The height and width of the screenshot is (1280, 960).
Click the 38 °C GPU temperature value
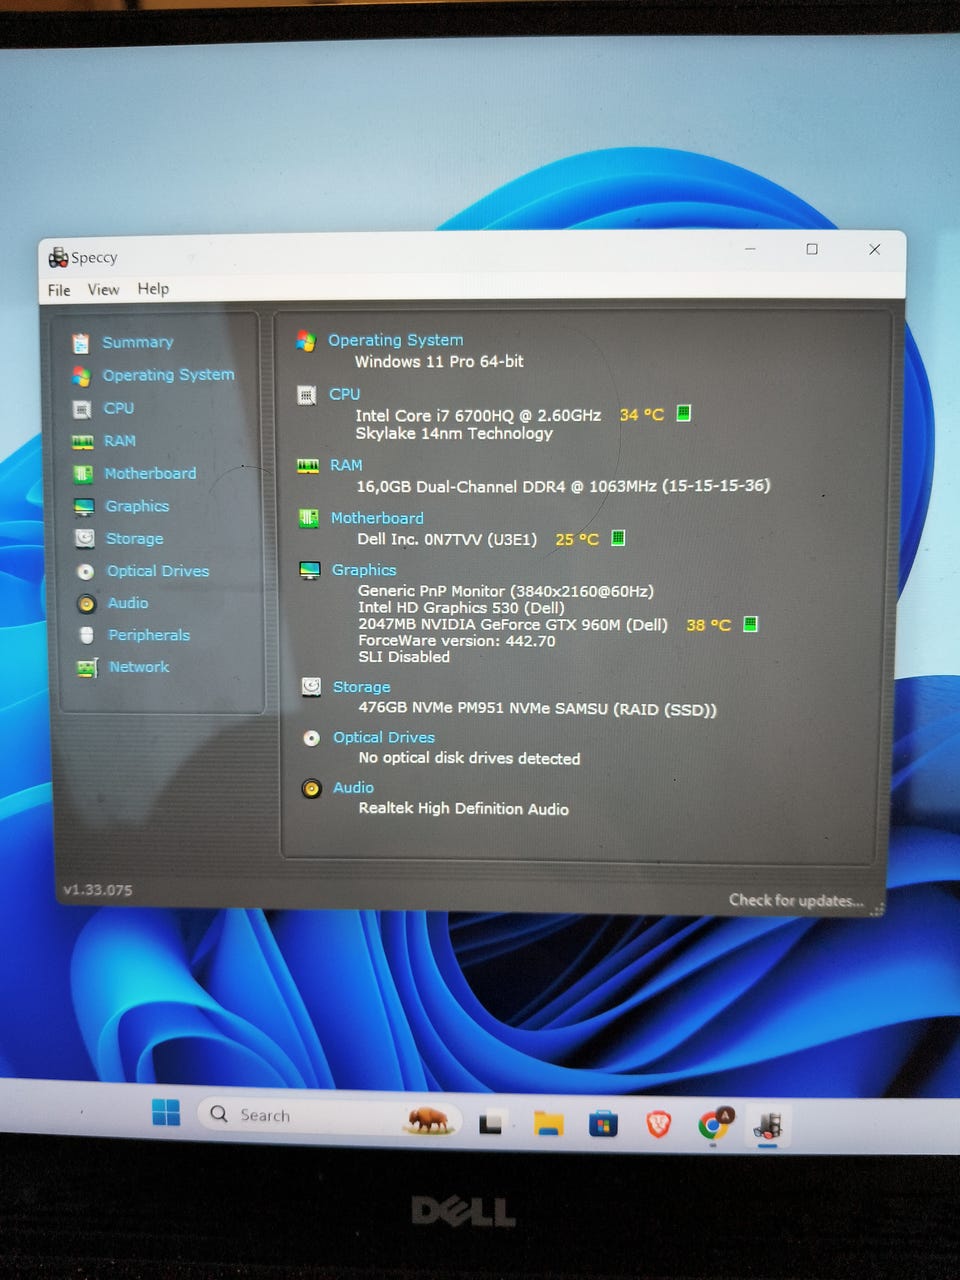coord(709,625)
